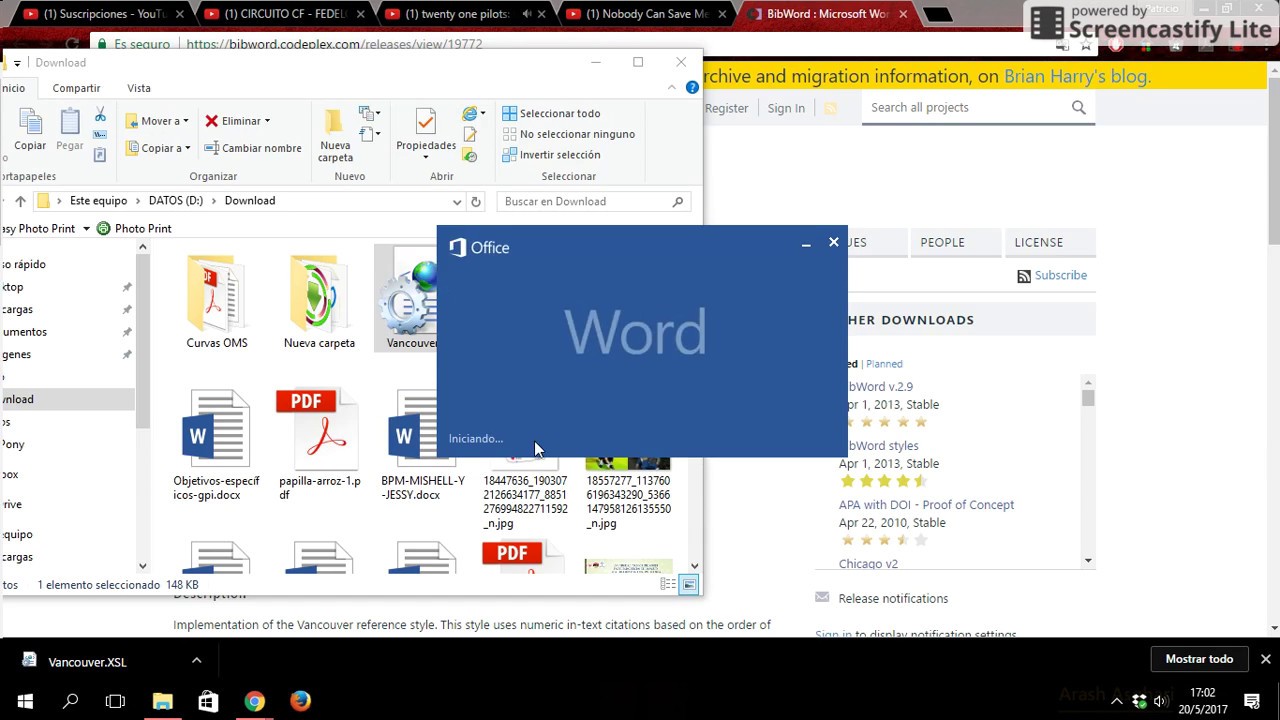Select BPM-MISHELL-Y-JESSY.docx file

[422, 445]
